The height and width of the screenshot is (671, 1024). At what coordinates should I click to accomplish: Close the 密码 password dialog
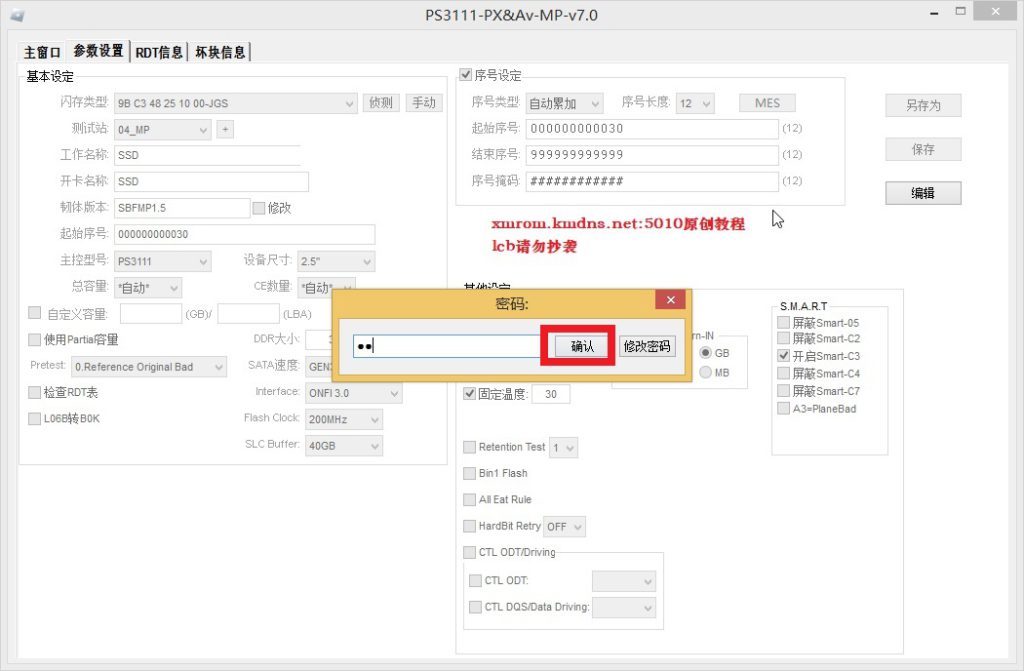click(x=670, y=300)
